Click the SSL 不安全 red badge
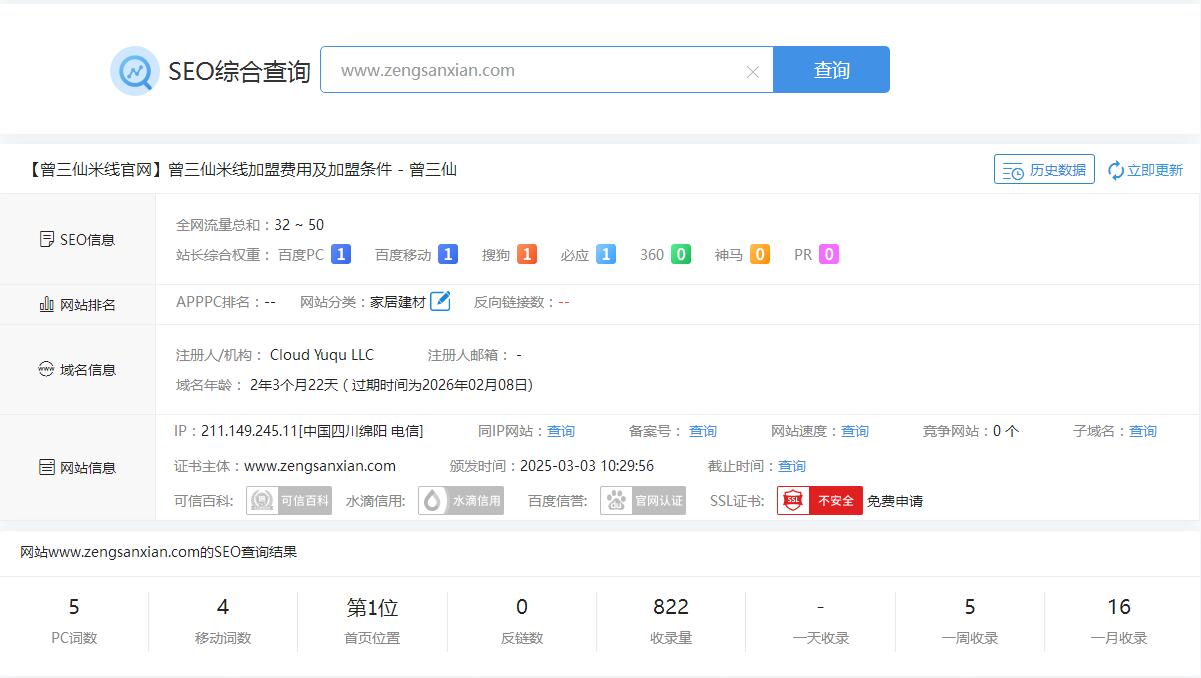 (819, 501)
